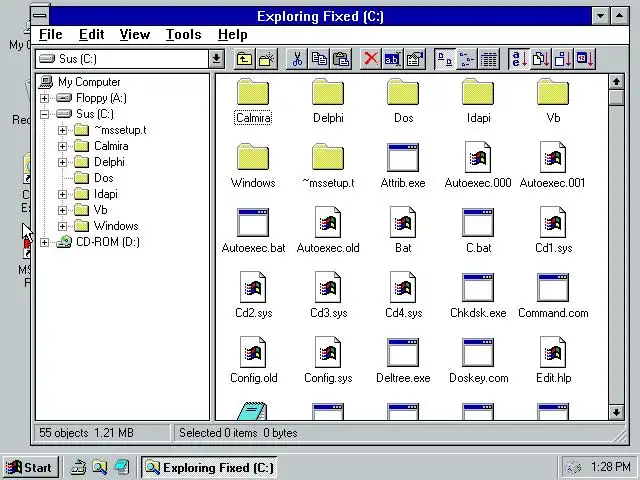Switch to large icons view
This screenshot has width=640, height=480.
pyautogui.click(x=444, y=59)
